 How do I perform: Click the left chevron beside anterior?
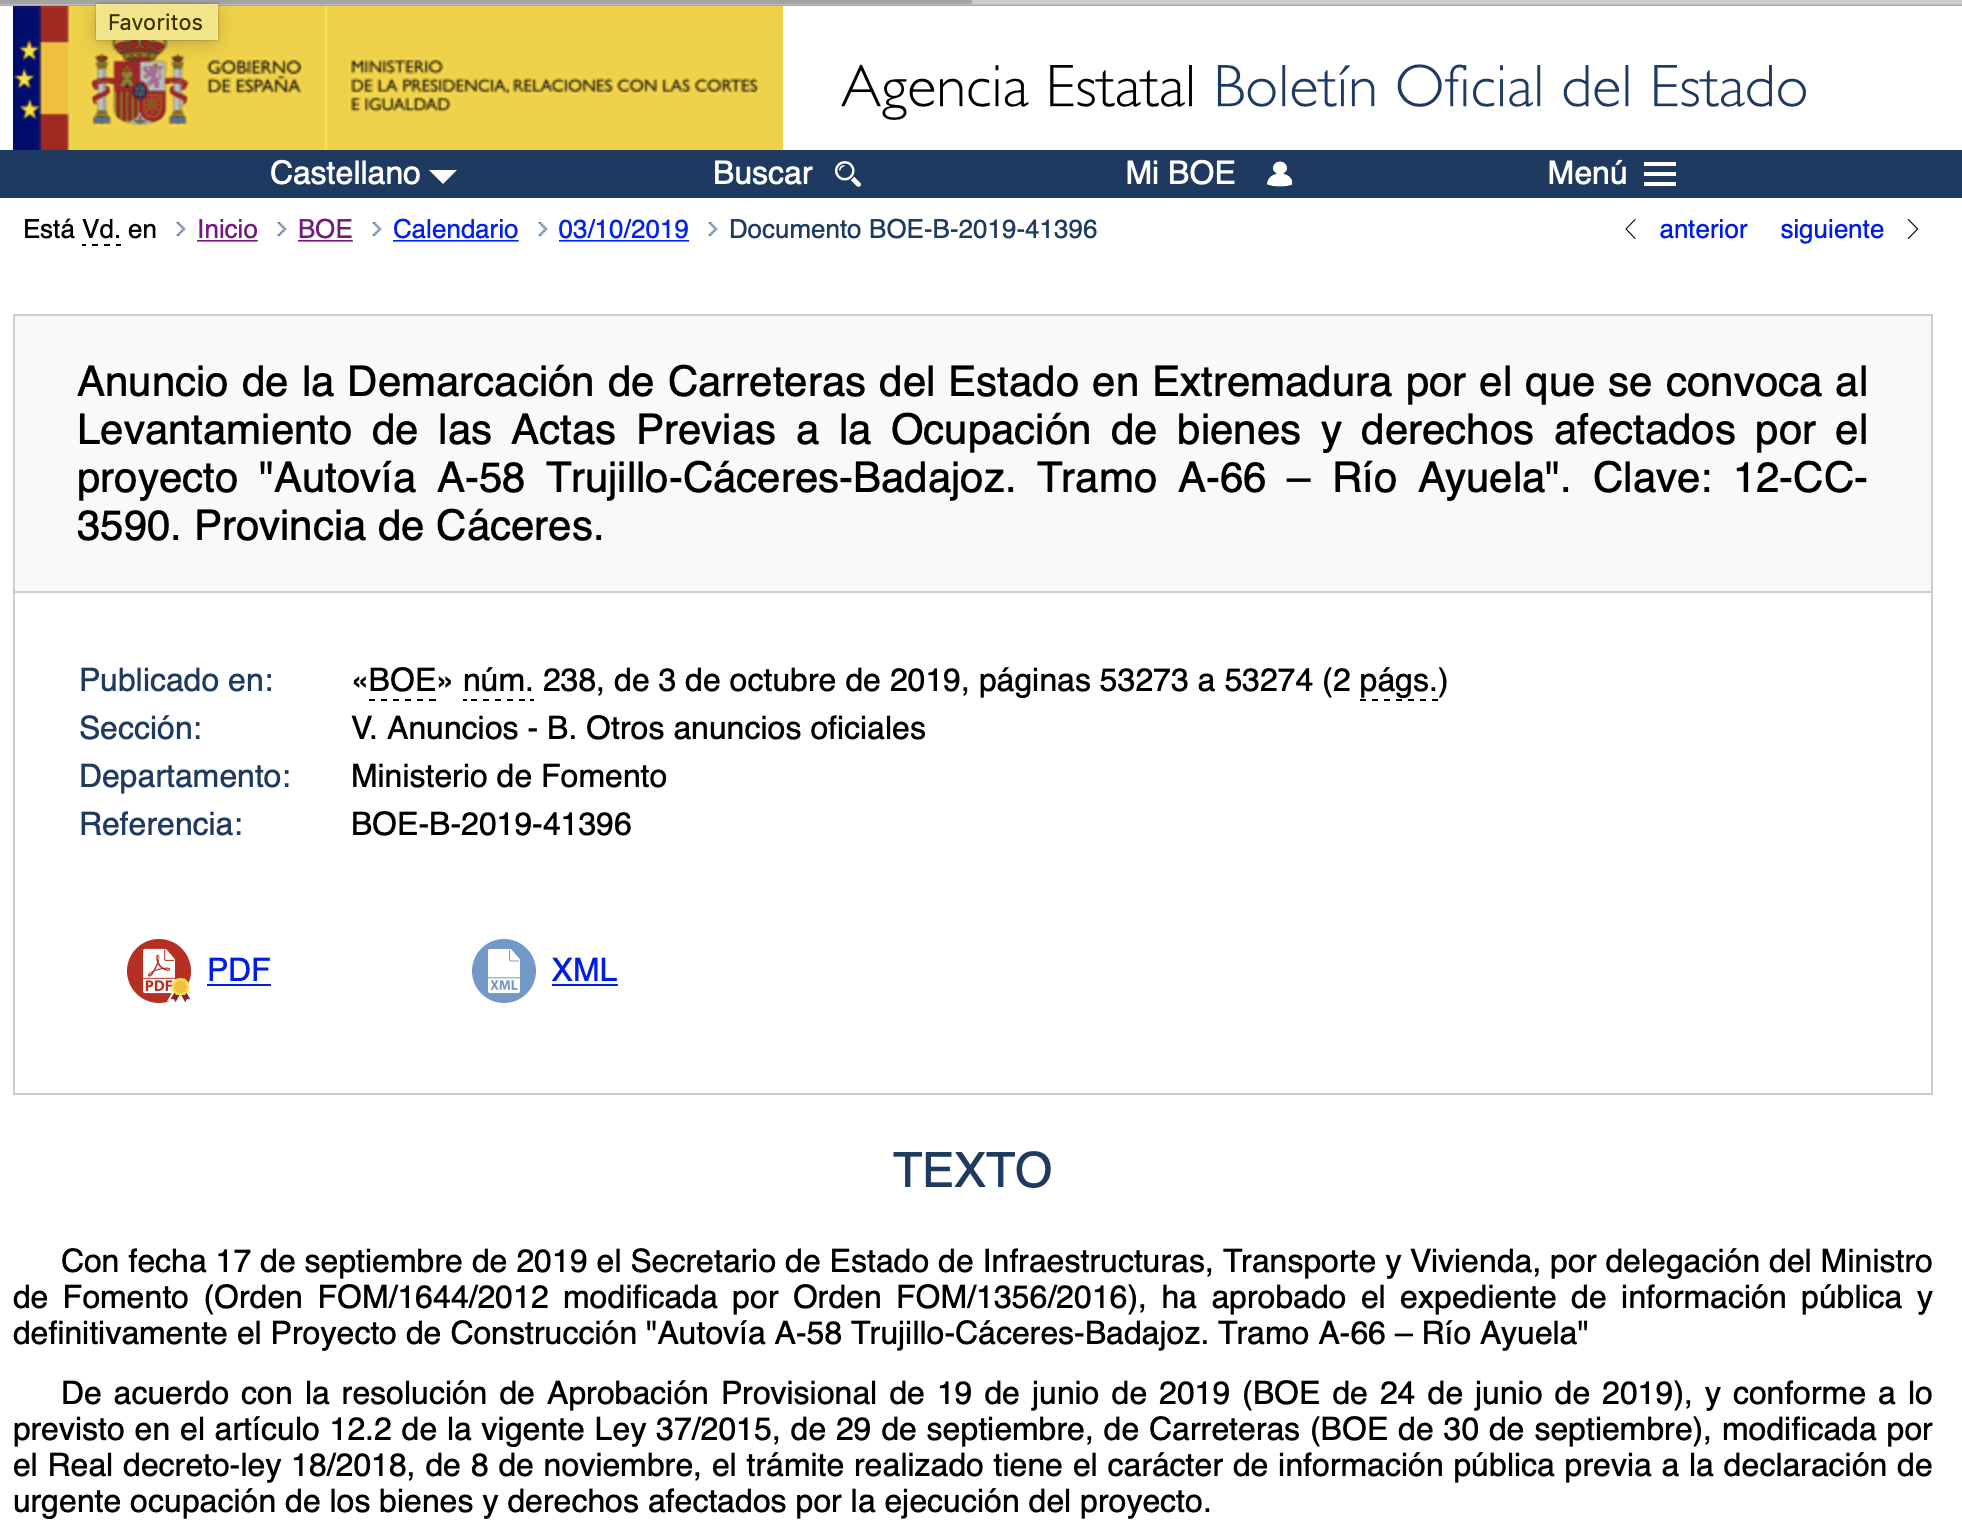(x=1630, y=229)
